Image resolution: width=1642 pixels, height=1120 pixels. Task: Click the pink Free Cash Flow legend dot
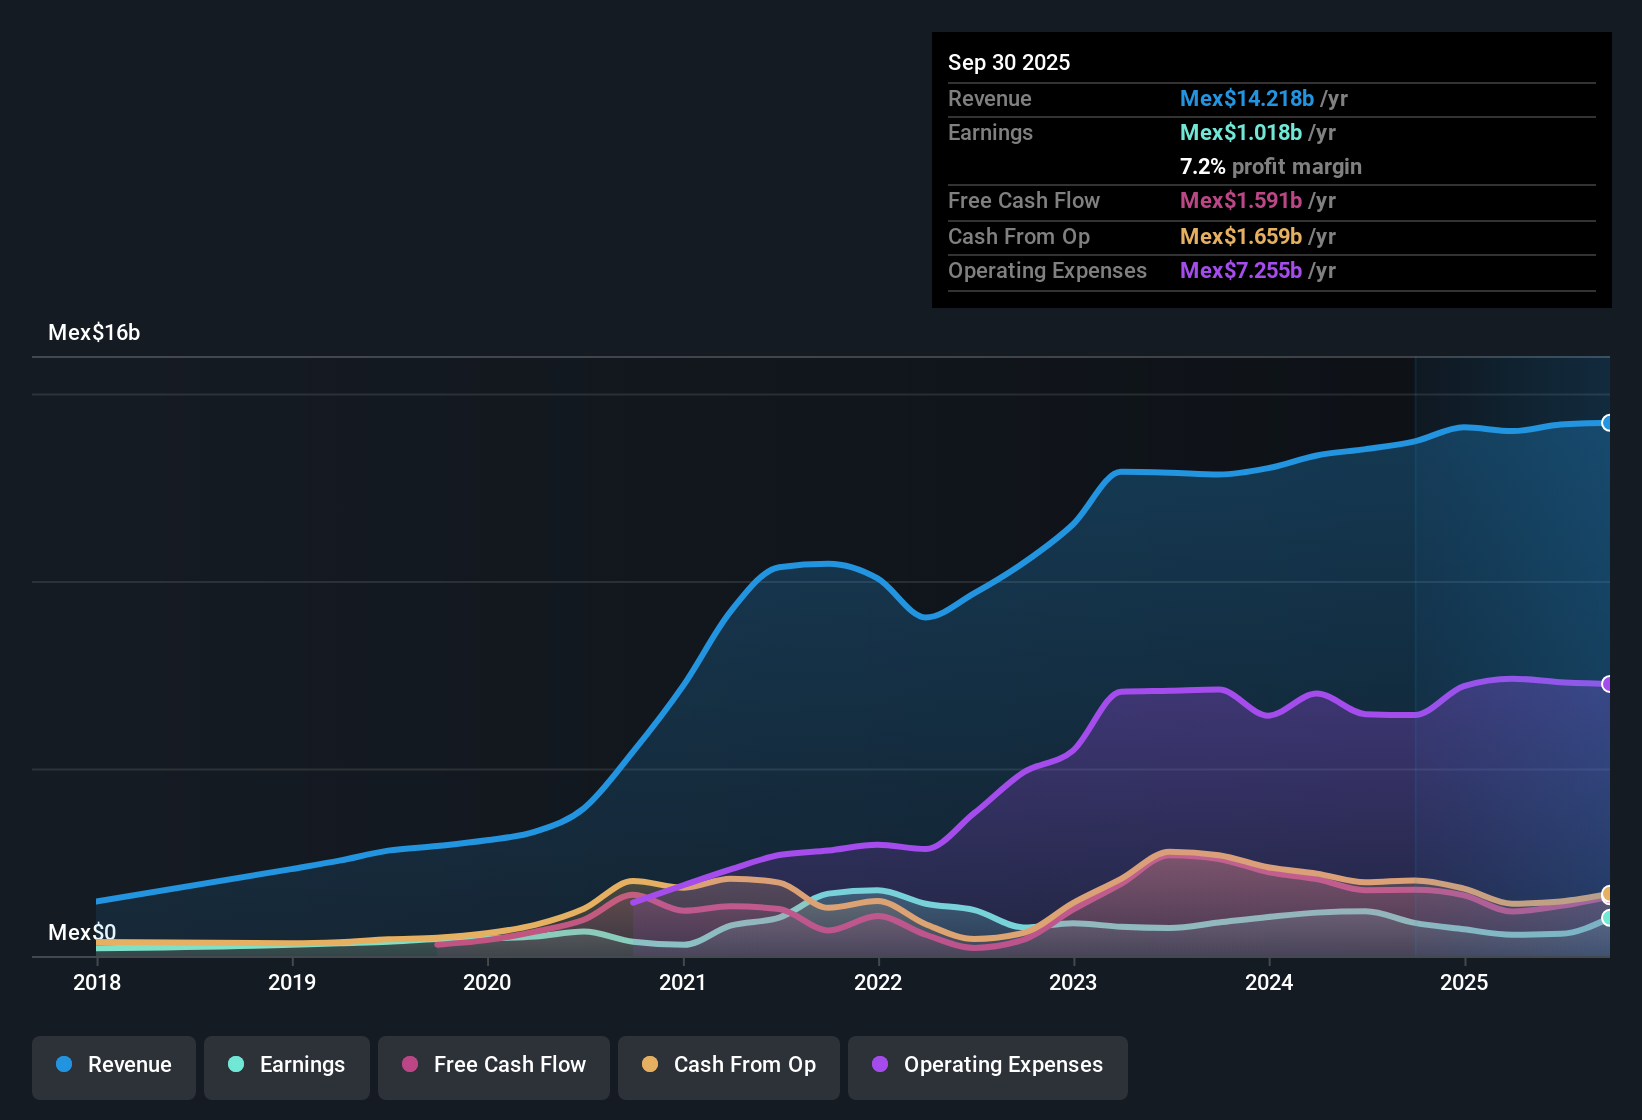click(409, 1065)
